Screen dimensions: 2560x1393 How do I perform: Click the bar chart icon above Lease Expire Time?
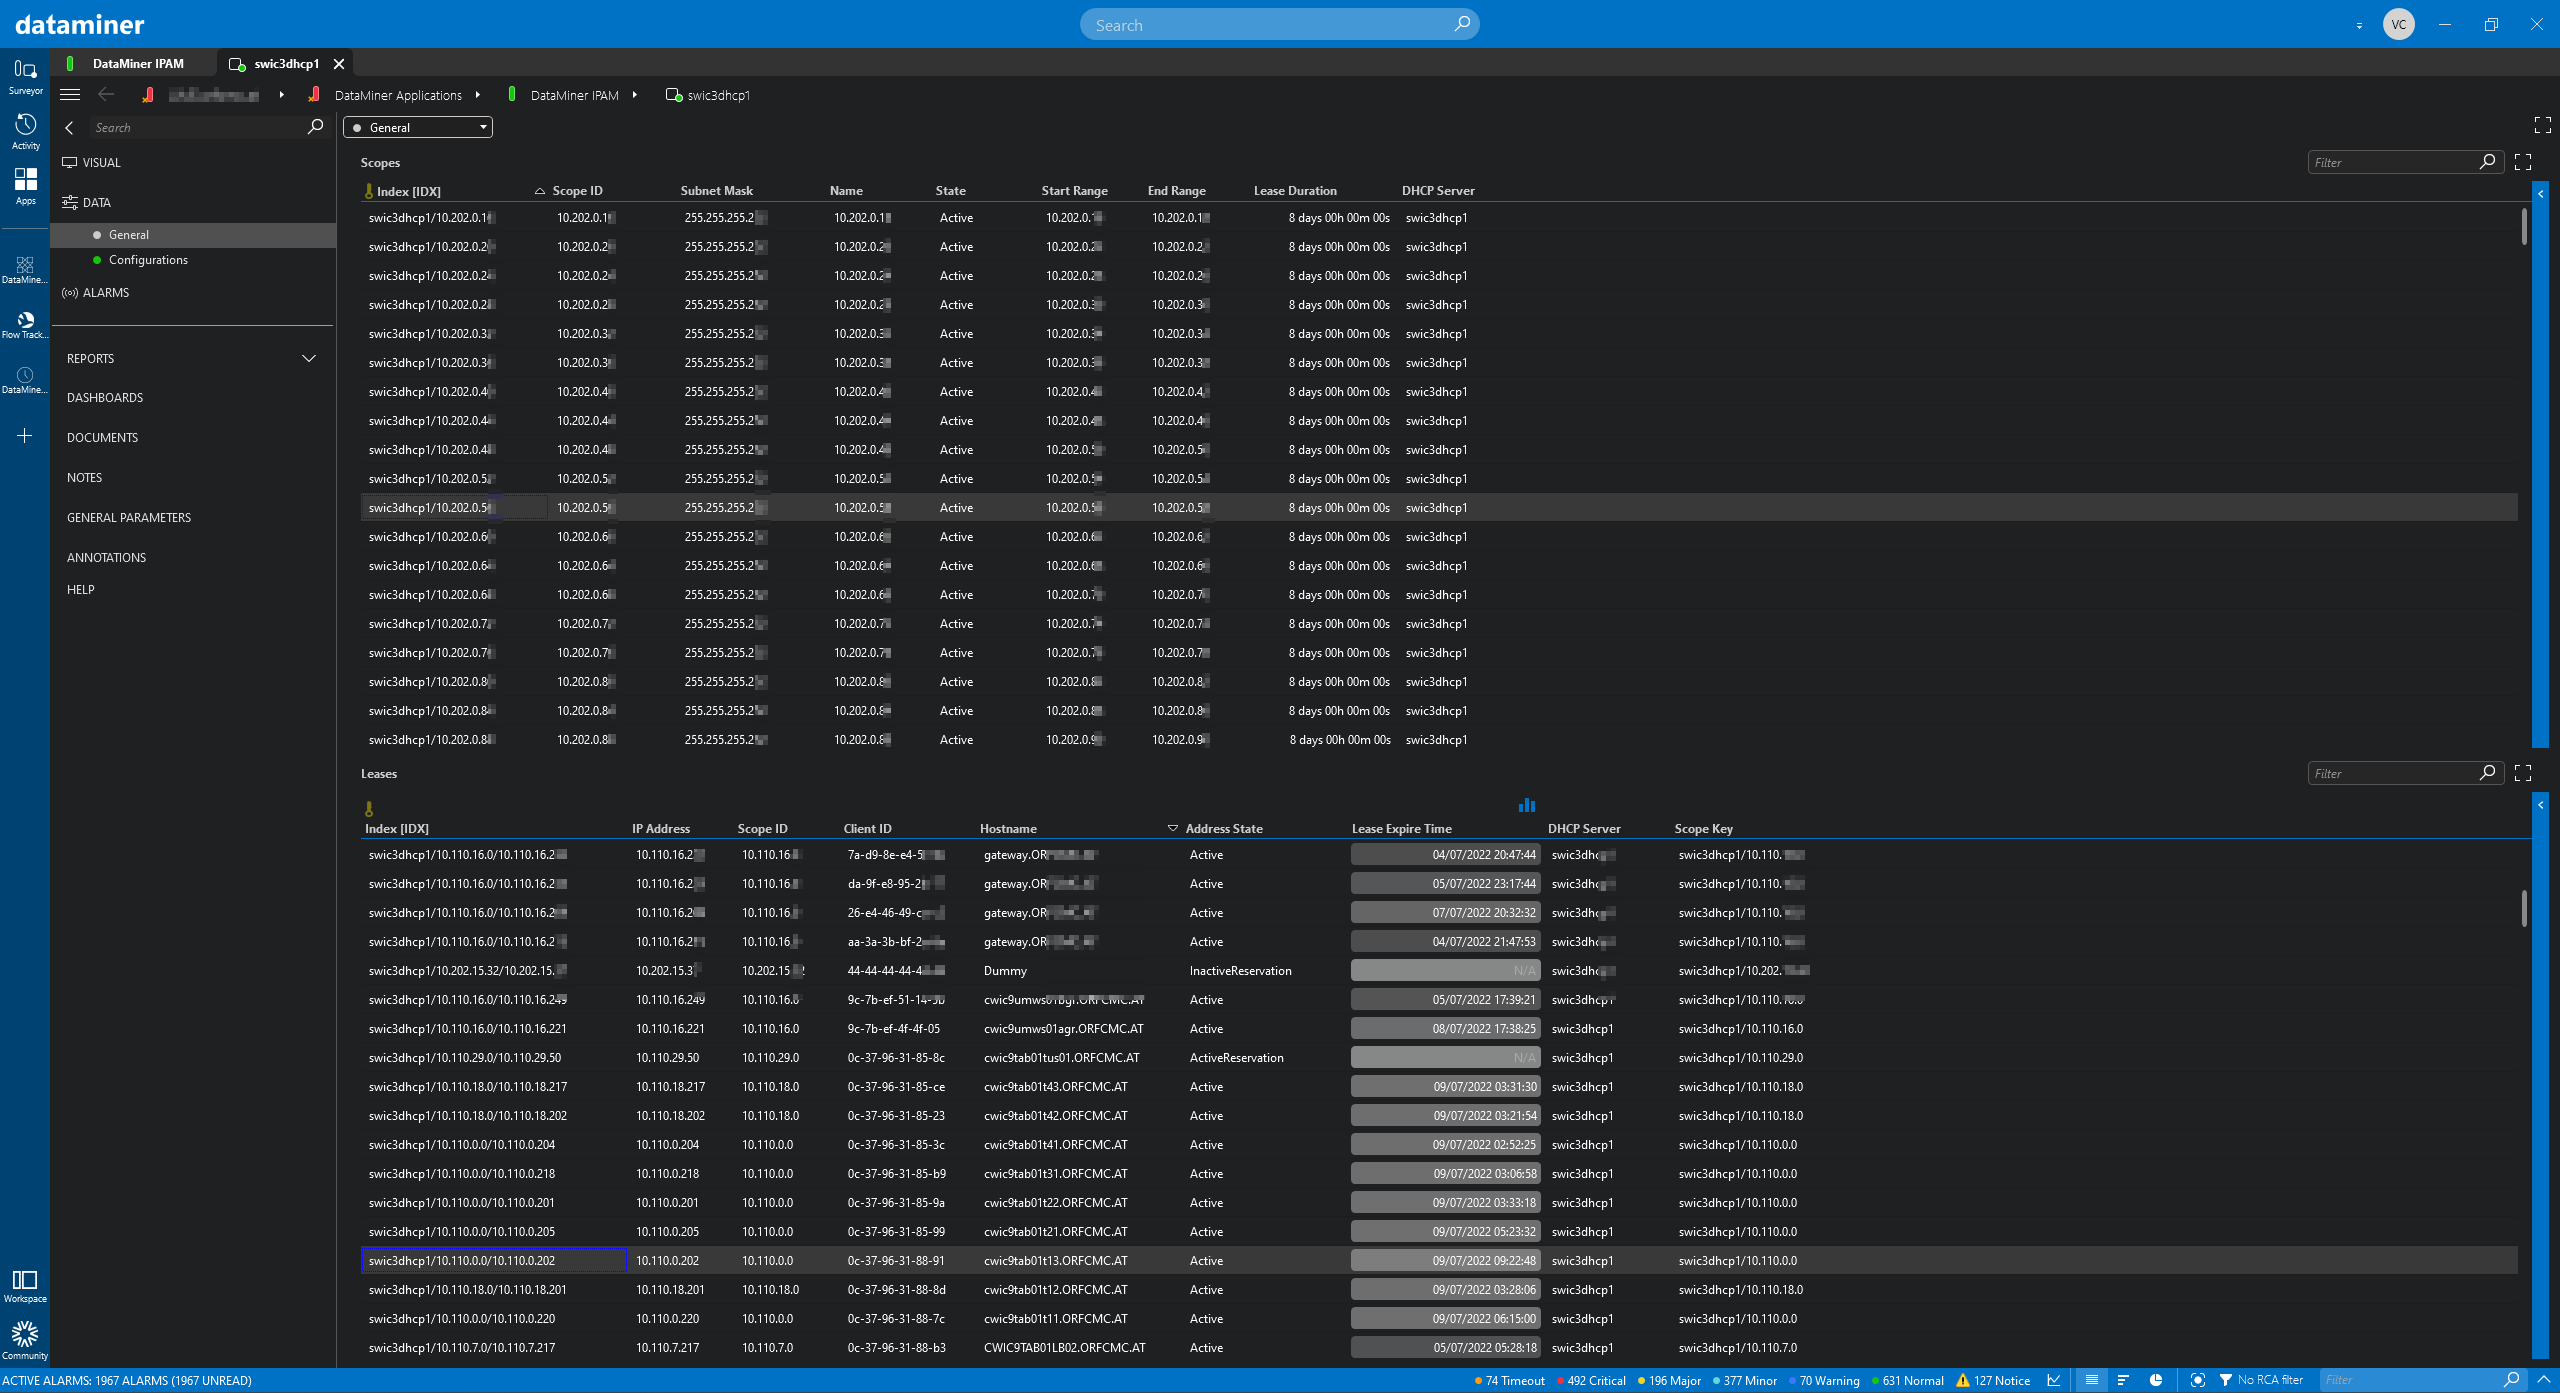(1527, 805)
